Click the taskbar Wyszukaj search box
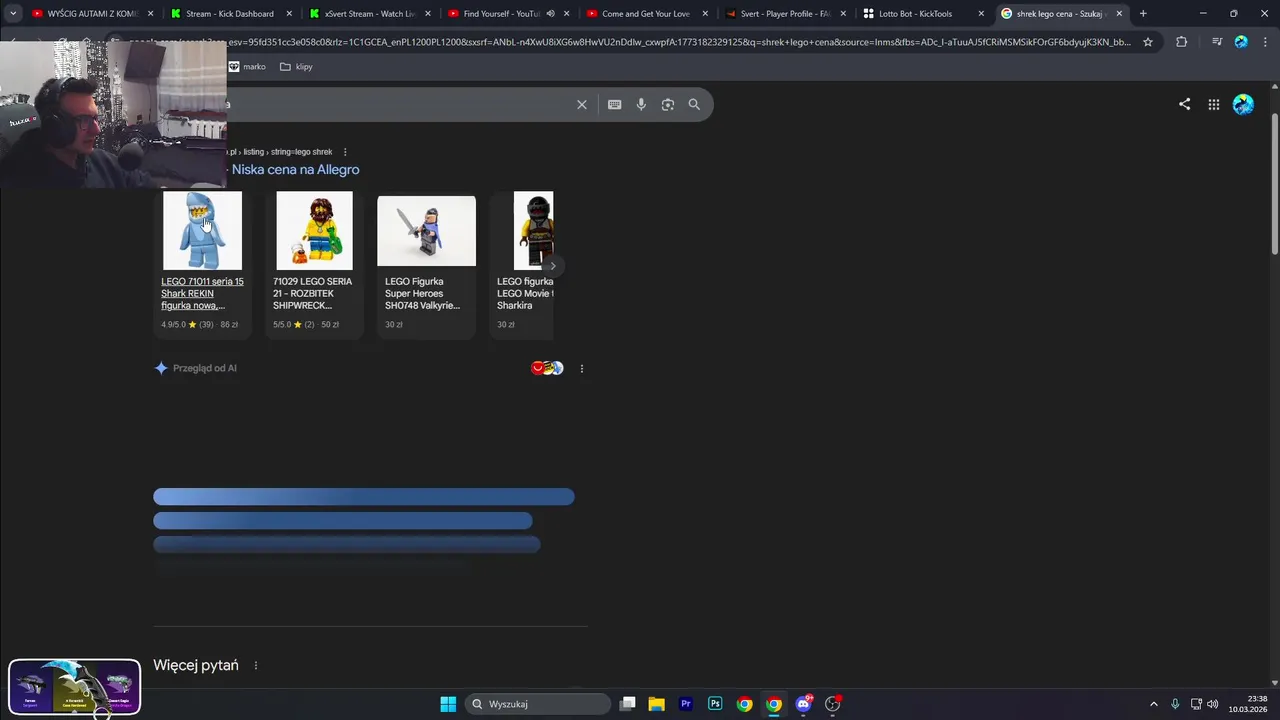The image size is (1280, 720). coord(539,704)
